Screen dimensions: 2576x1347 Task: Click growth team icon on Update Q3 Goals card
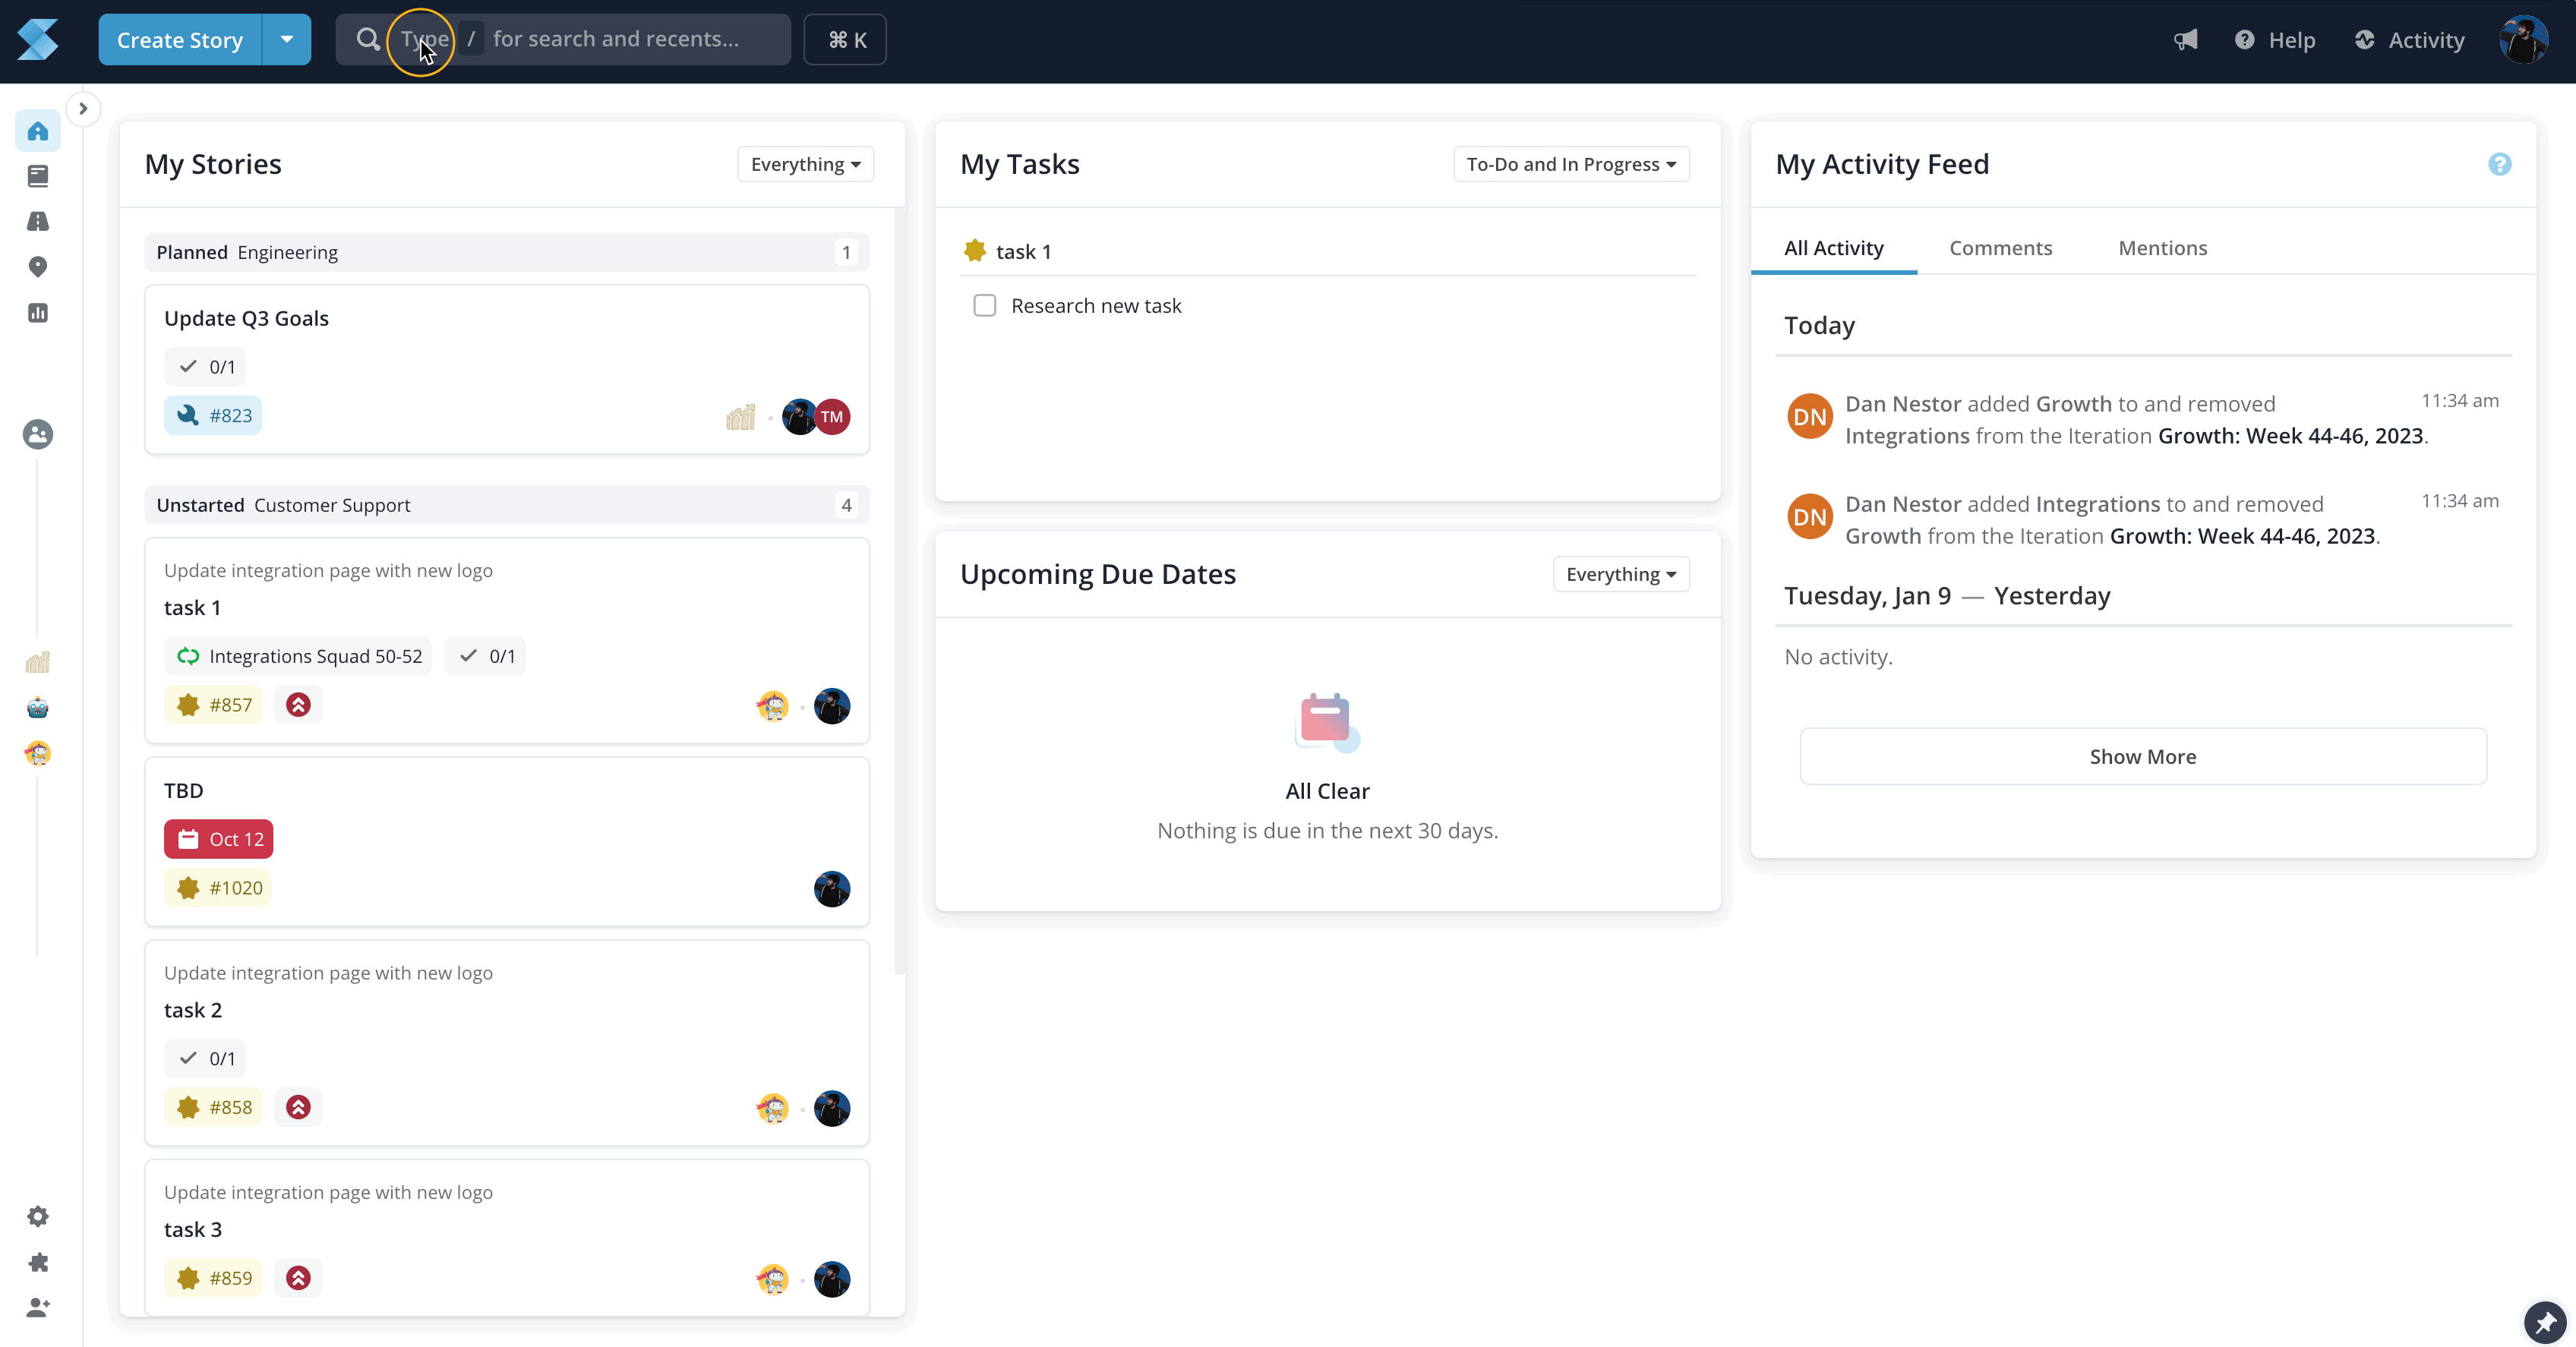741,417
